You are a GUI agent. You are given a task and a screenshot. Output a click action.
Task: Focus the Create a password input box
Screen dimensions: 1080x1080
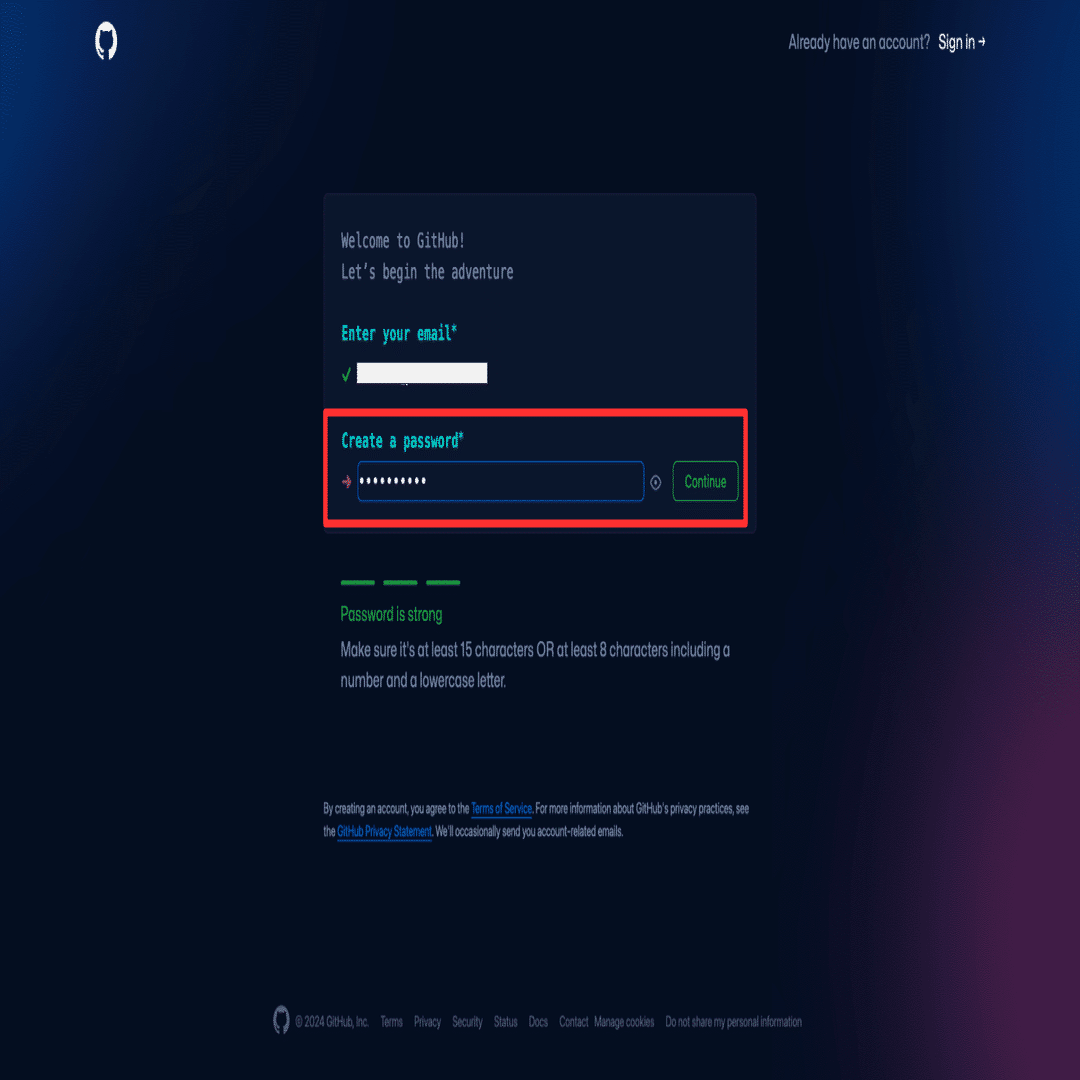tap(500, 481)
